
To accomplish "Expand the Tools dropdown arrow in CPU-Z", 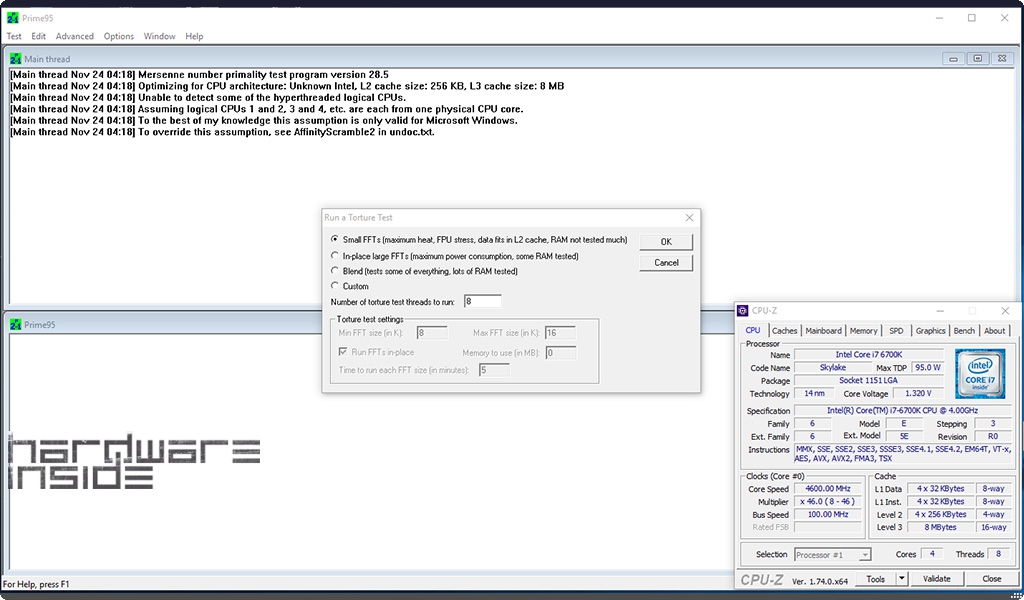I will click(902, 578).
